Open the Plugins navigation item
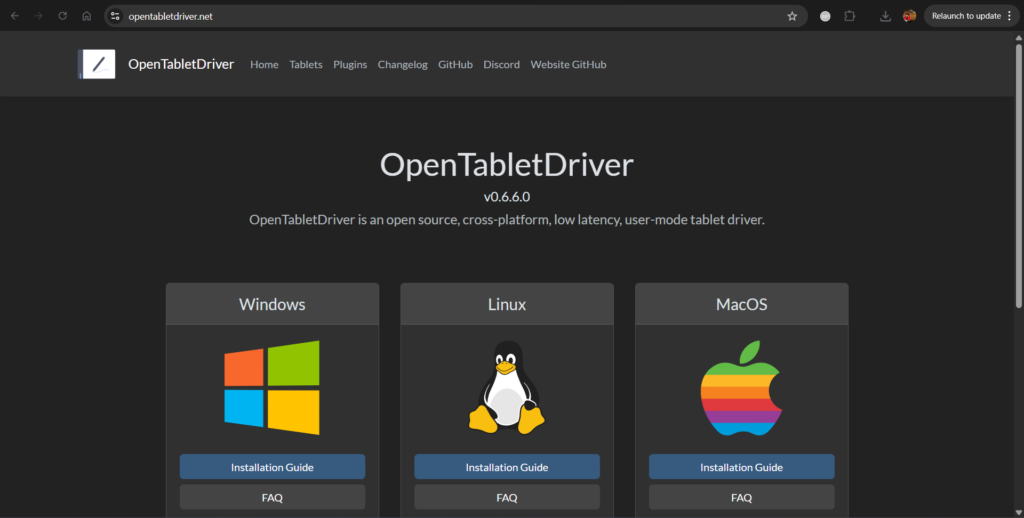Image resolution: width=1024 pixels, height=518 pixels. (350, 65)
